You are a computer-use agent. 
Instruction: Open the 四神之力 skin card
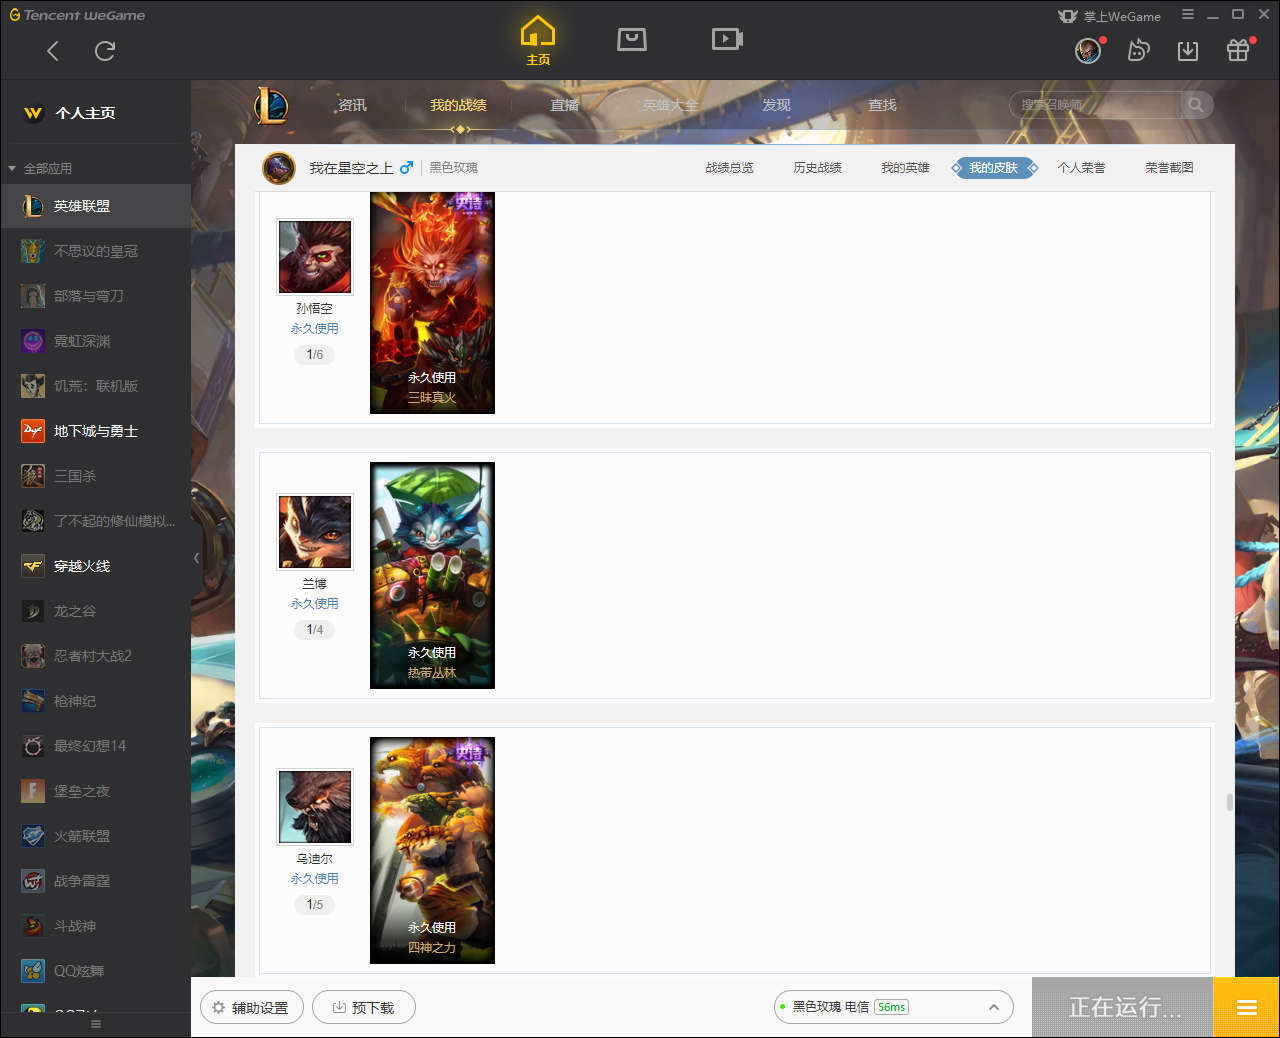pos(432,850)
